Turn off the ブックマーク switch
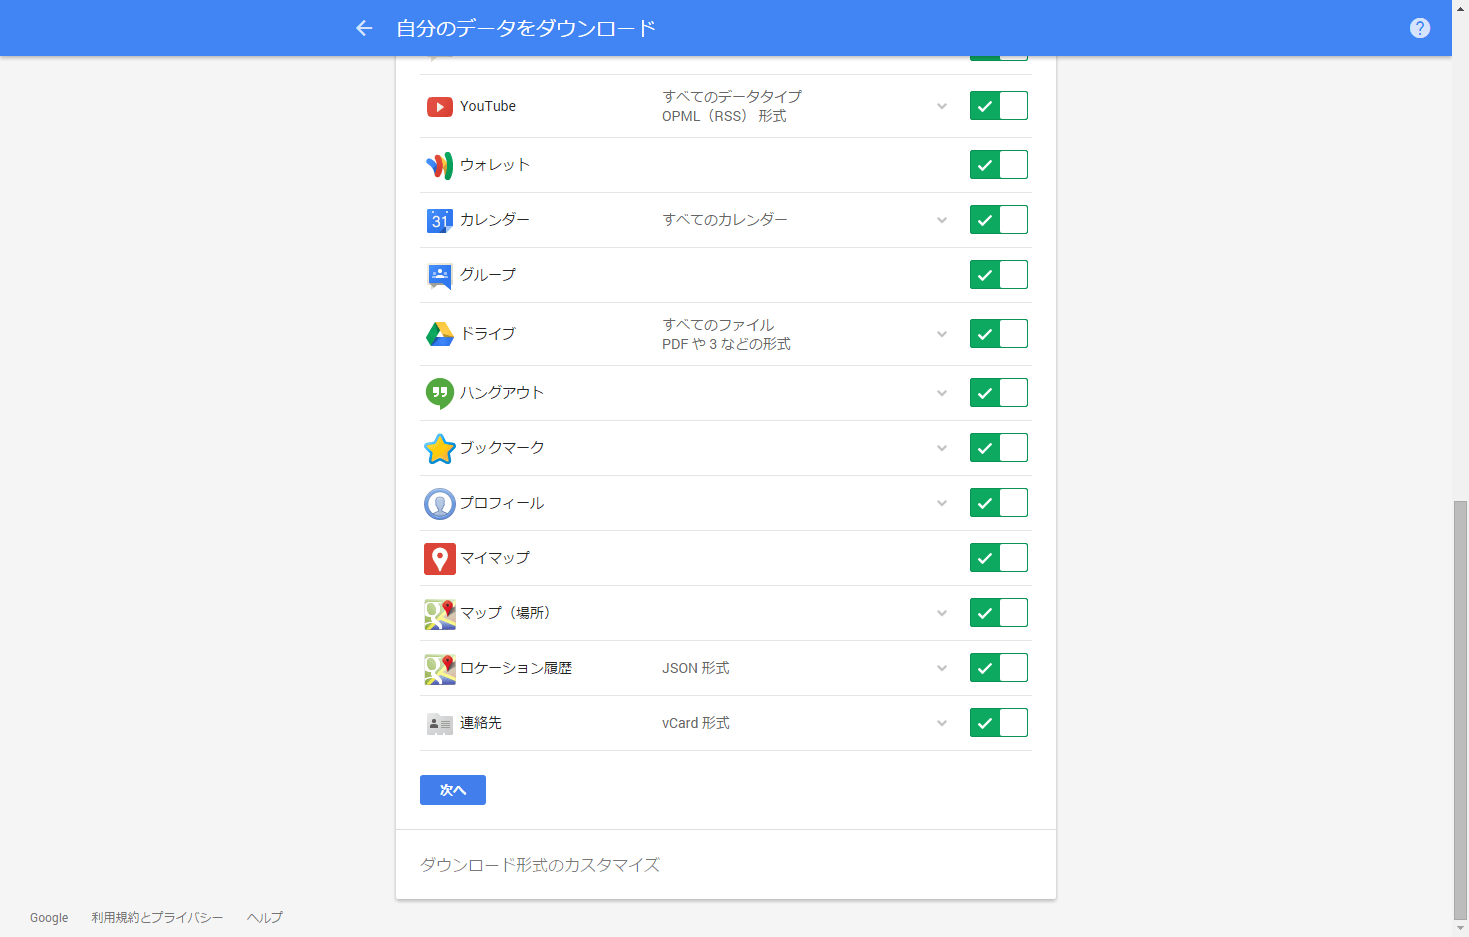This screenshot has height=937, width=1469. [x=999, y=448]
